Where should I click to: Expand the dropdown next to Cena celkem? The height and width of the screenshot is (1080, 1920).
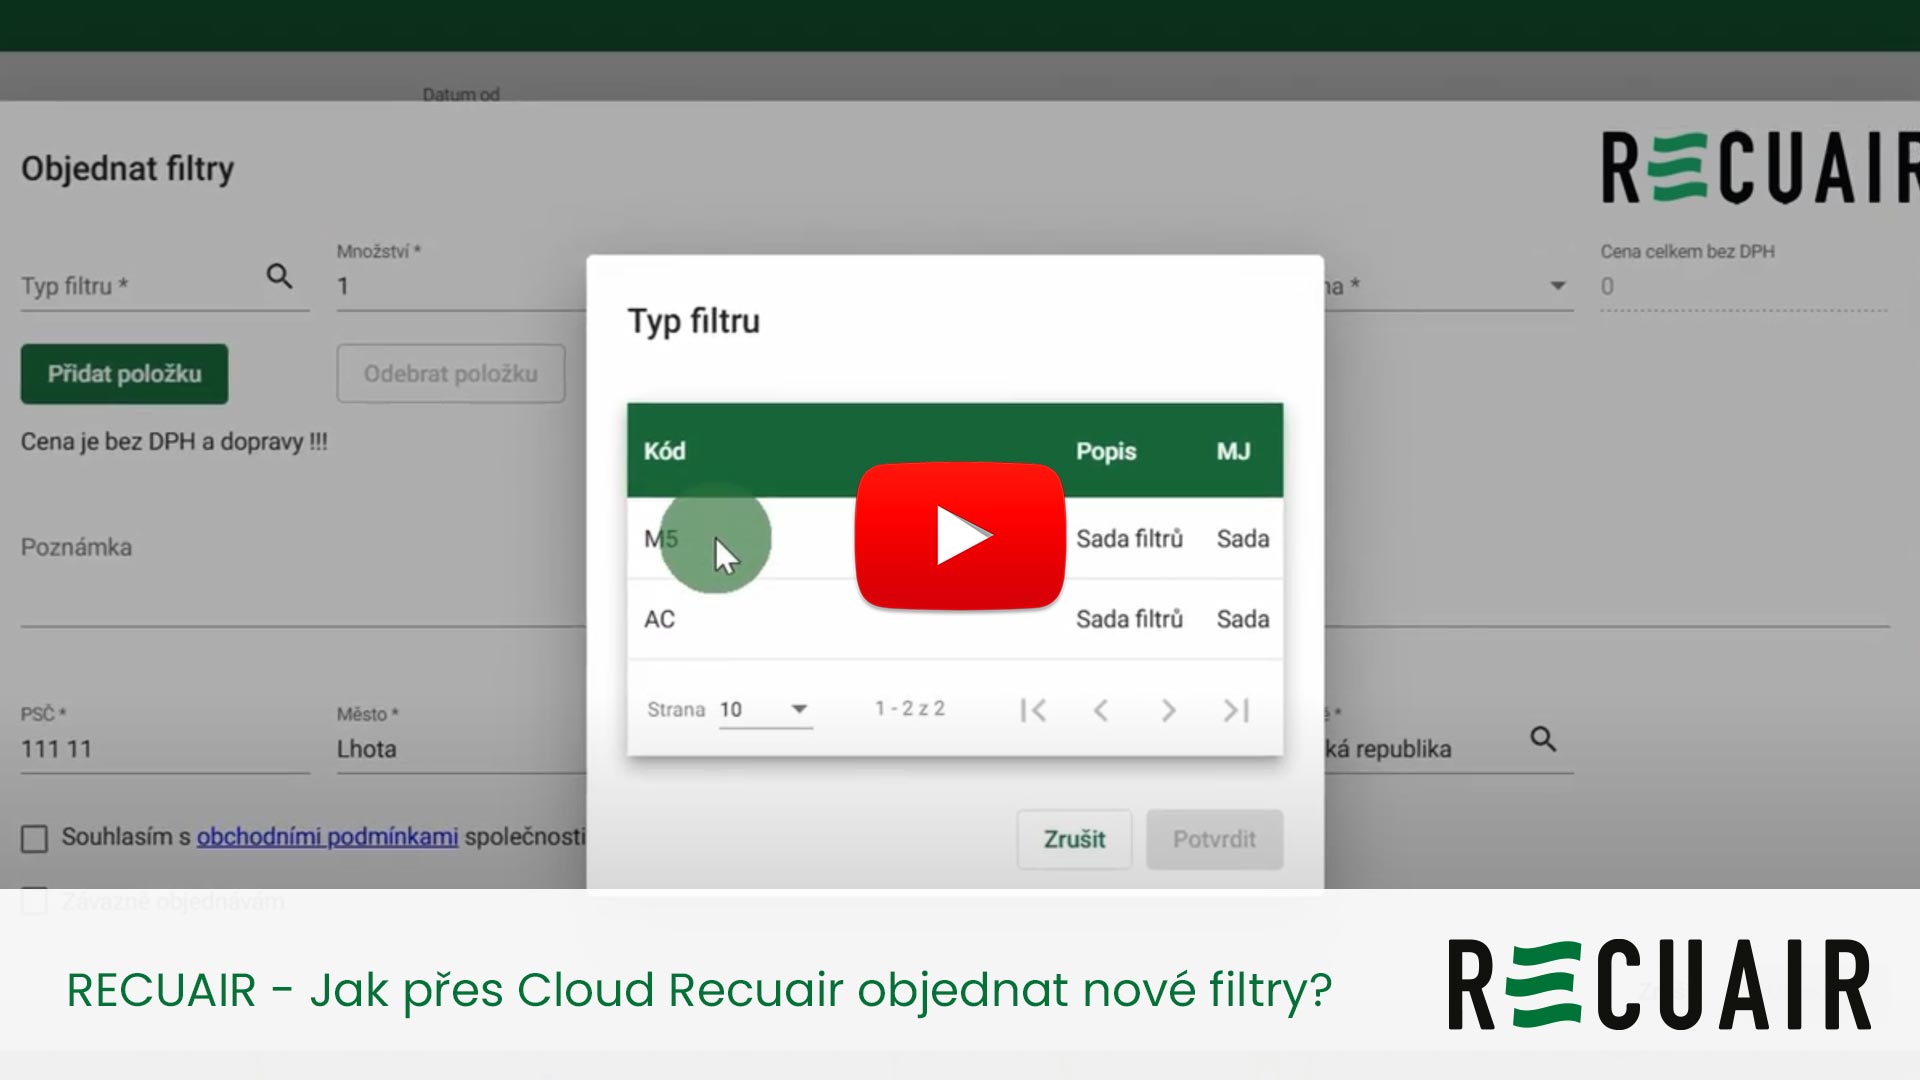point(1557,286)
